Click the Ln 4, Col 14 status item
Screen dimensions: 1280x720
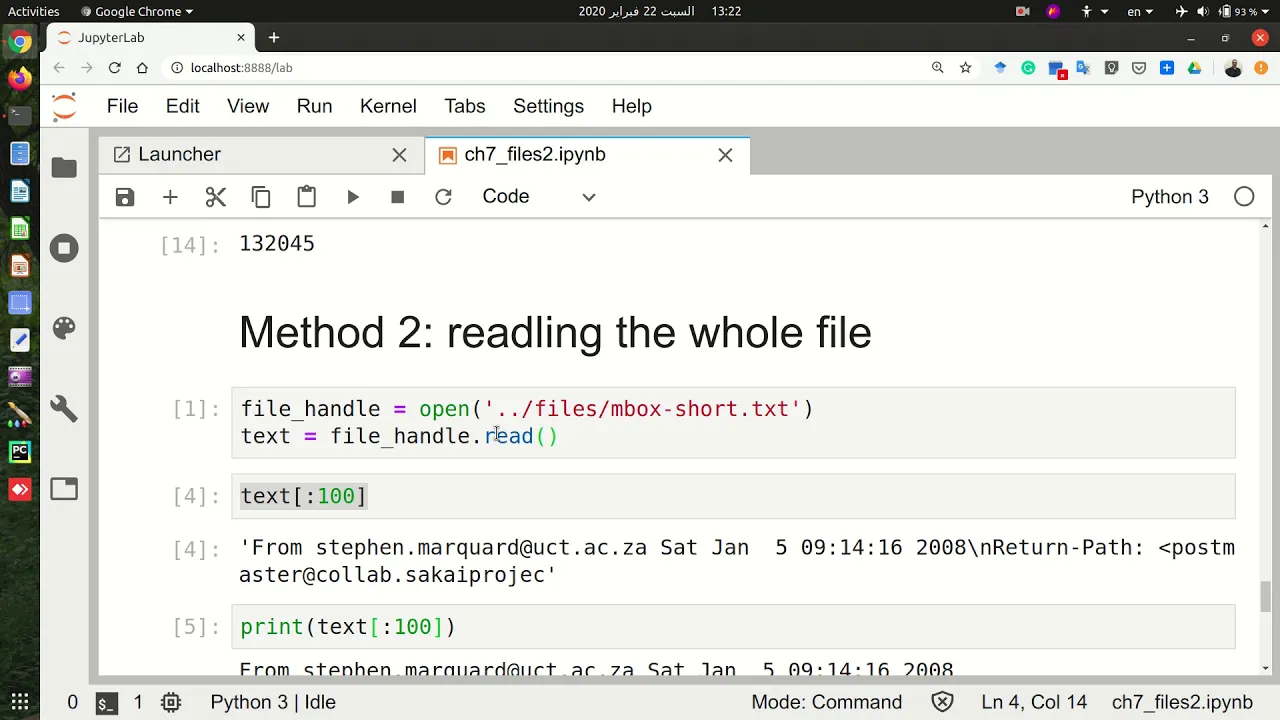coord(1034,702)
